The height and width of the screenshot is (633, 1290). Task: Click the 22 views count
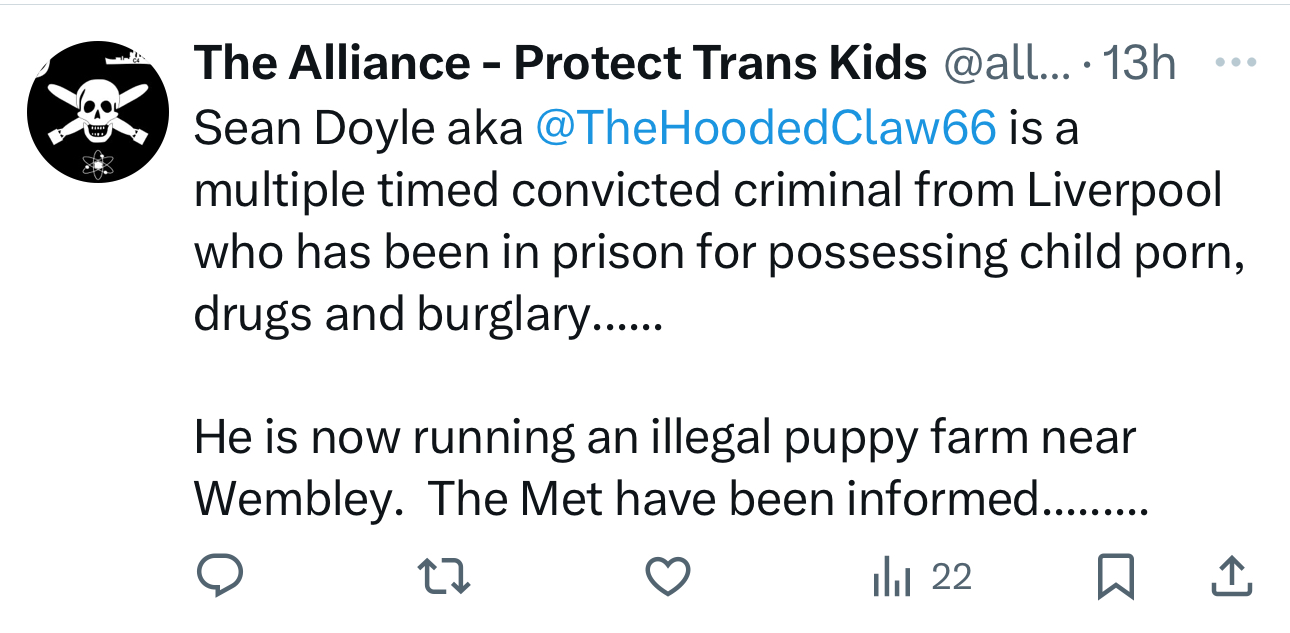[x=950, y=577]
